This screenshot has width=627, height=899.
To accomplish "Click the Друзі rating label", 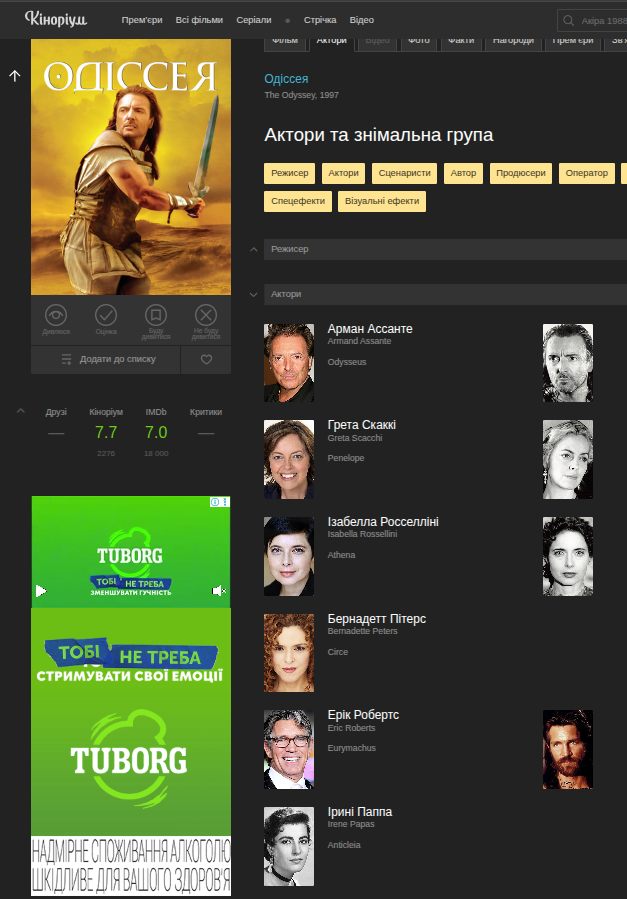I will tap(56, 412).
